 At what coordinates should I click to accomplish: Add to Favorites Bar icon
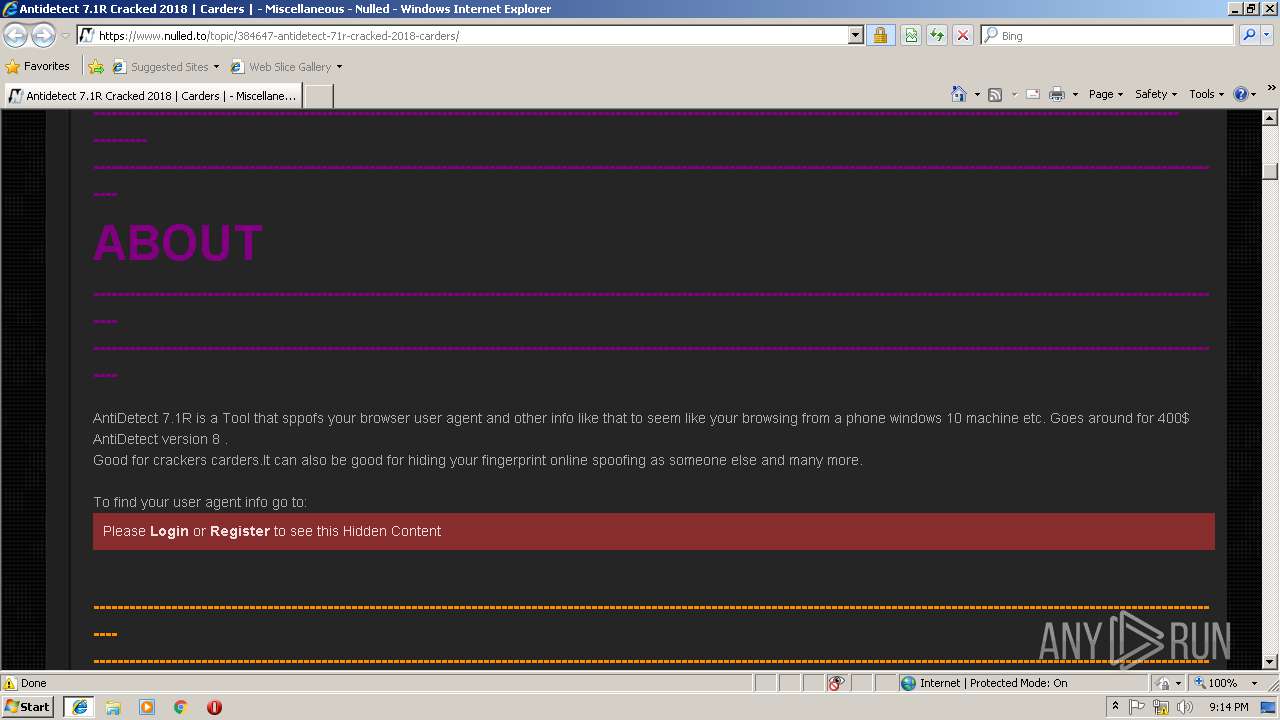coord(96,67)
